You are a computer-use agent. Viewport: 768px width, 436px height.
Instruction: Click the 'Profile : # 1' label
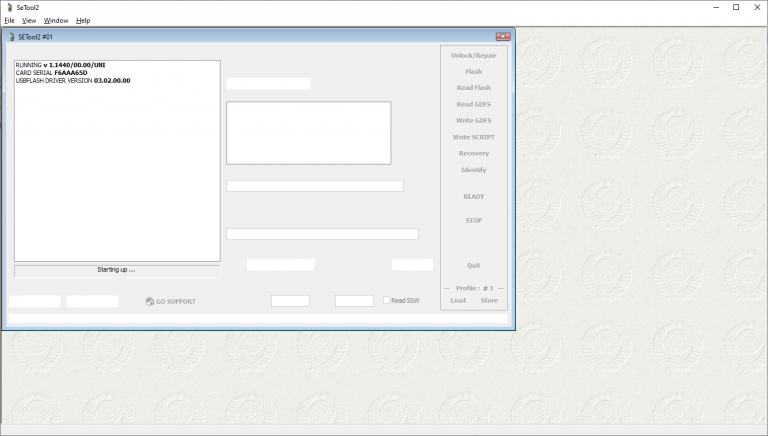[474, 288]
